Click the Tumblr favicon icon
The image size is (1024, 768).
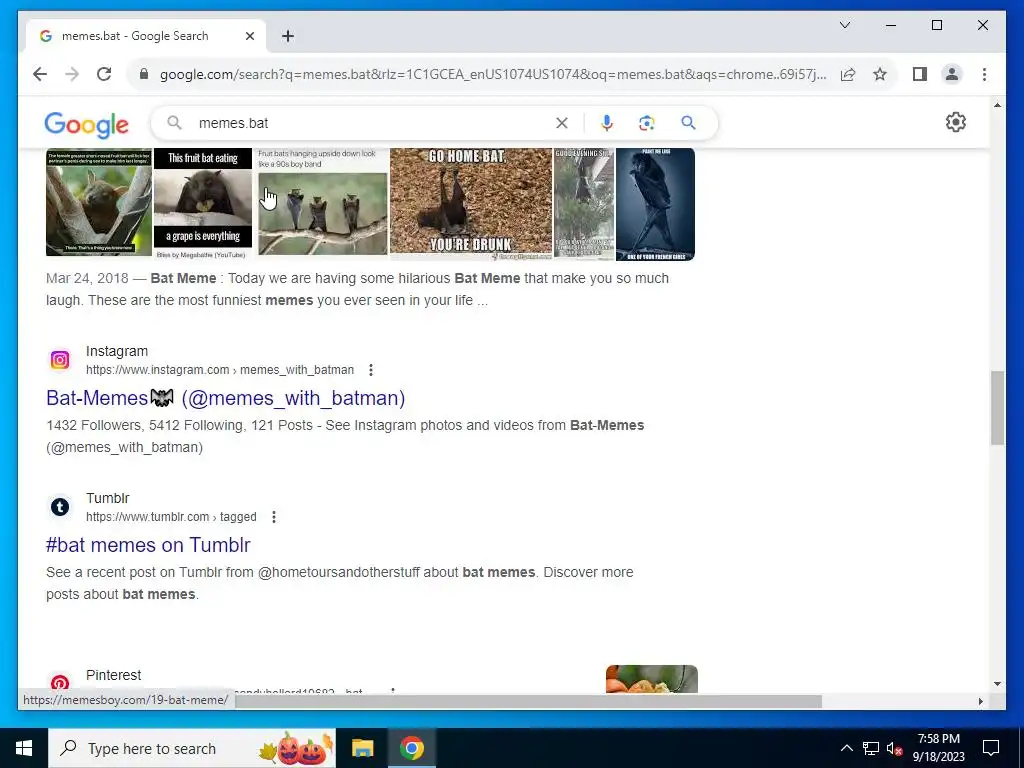(60, 507)
